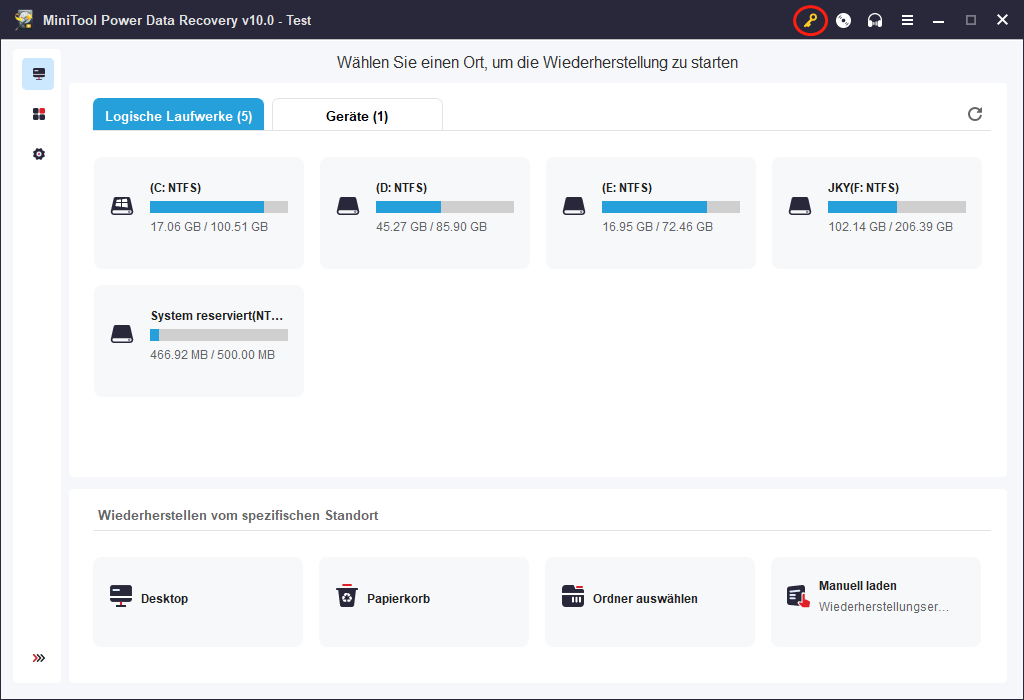The image size is (1024, 700).
Task: Choose Papierkorb recovery location
Action: 424,601
